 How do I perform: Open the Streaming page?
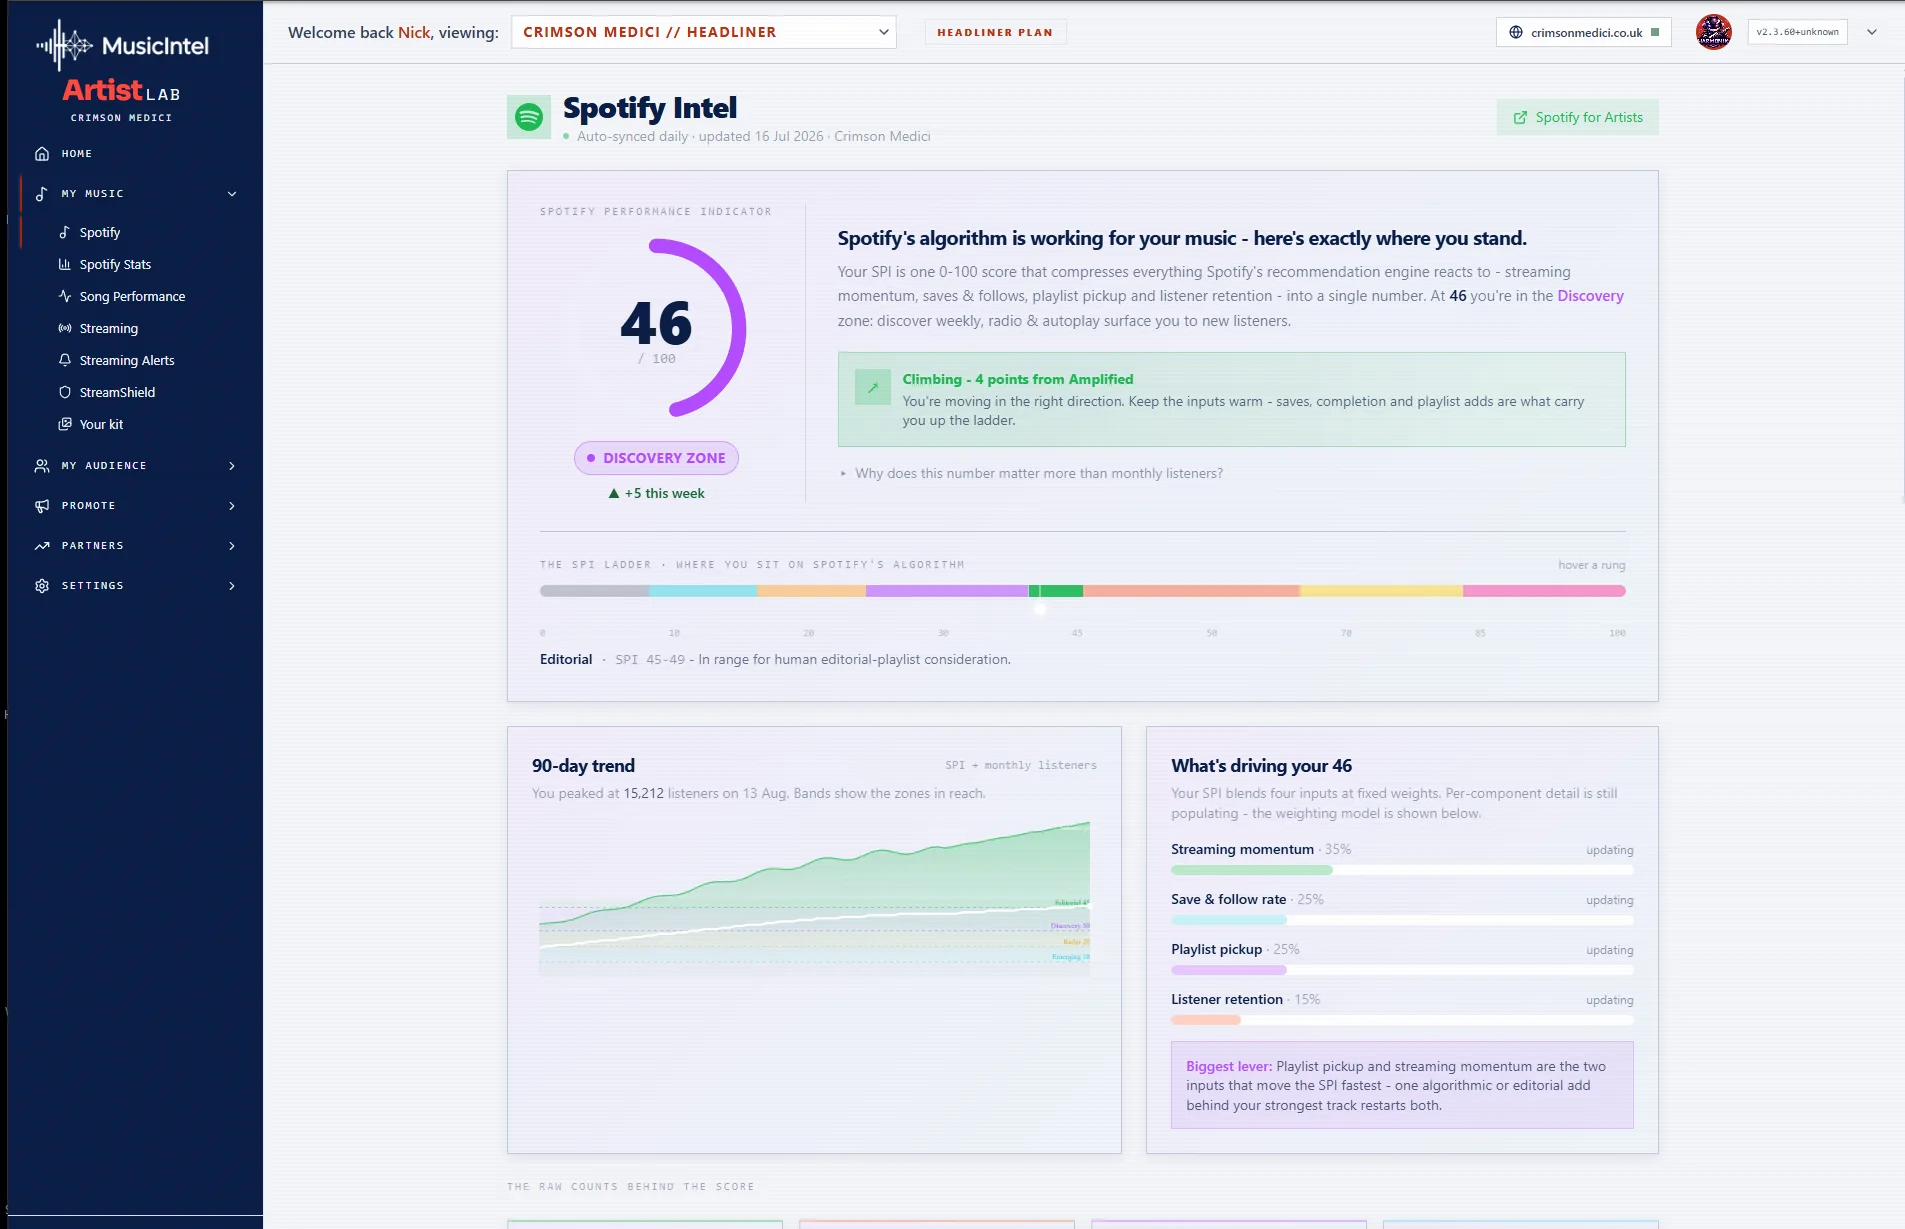click(x=109, y=328)
